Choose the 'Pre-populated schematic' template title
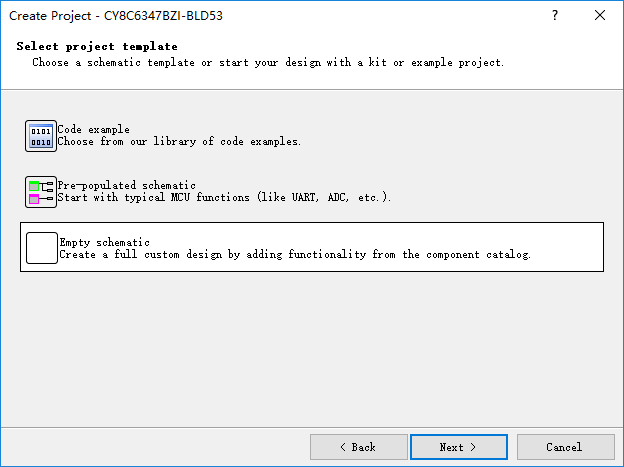The image size is (624, 467). tap(127, 186)
